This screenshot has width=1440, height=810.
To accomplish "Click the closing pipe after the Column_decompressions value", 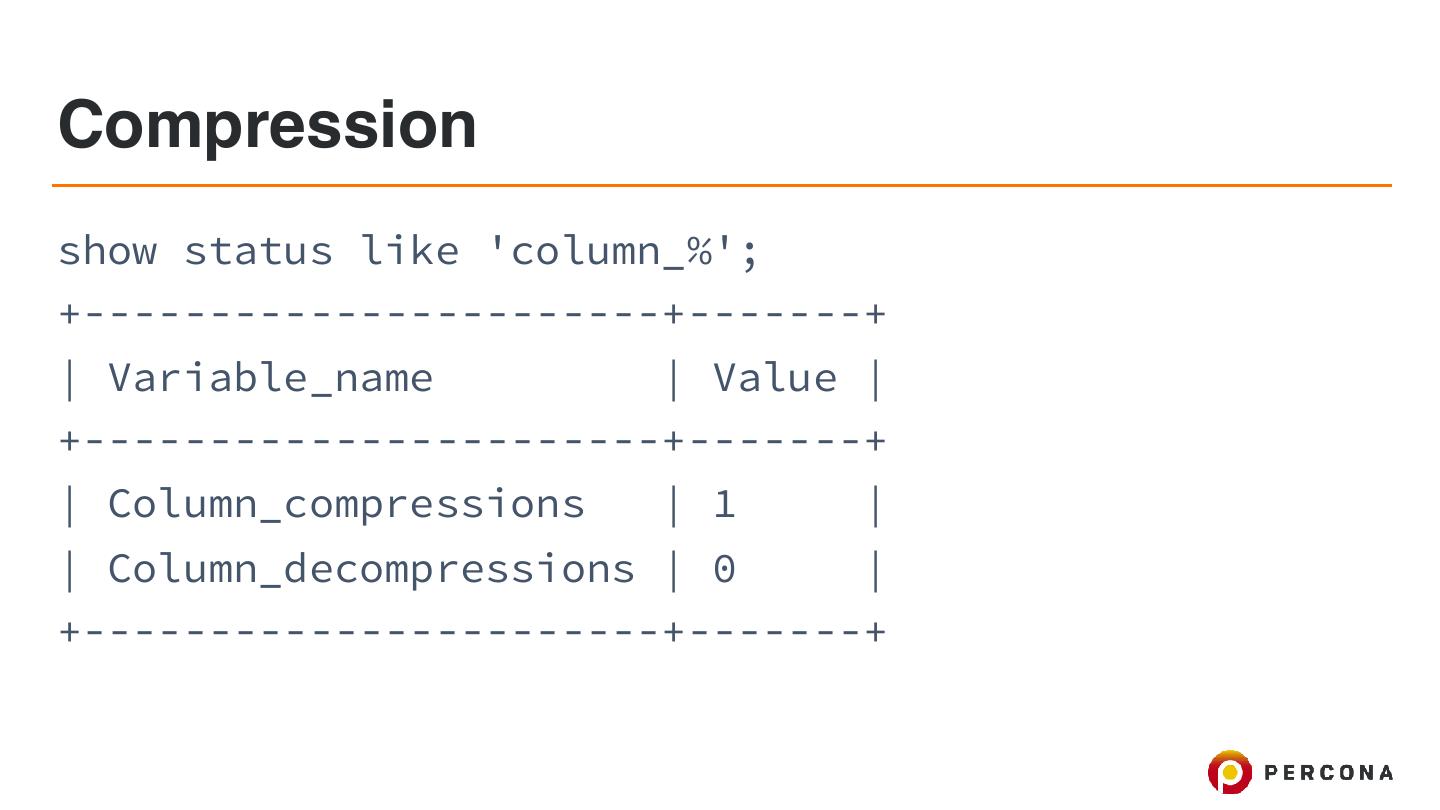I will (x=876, y=569).
